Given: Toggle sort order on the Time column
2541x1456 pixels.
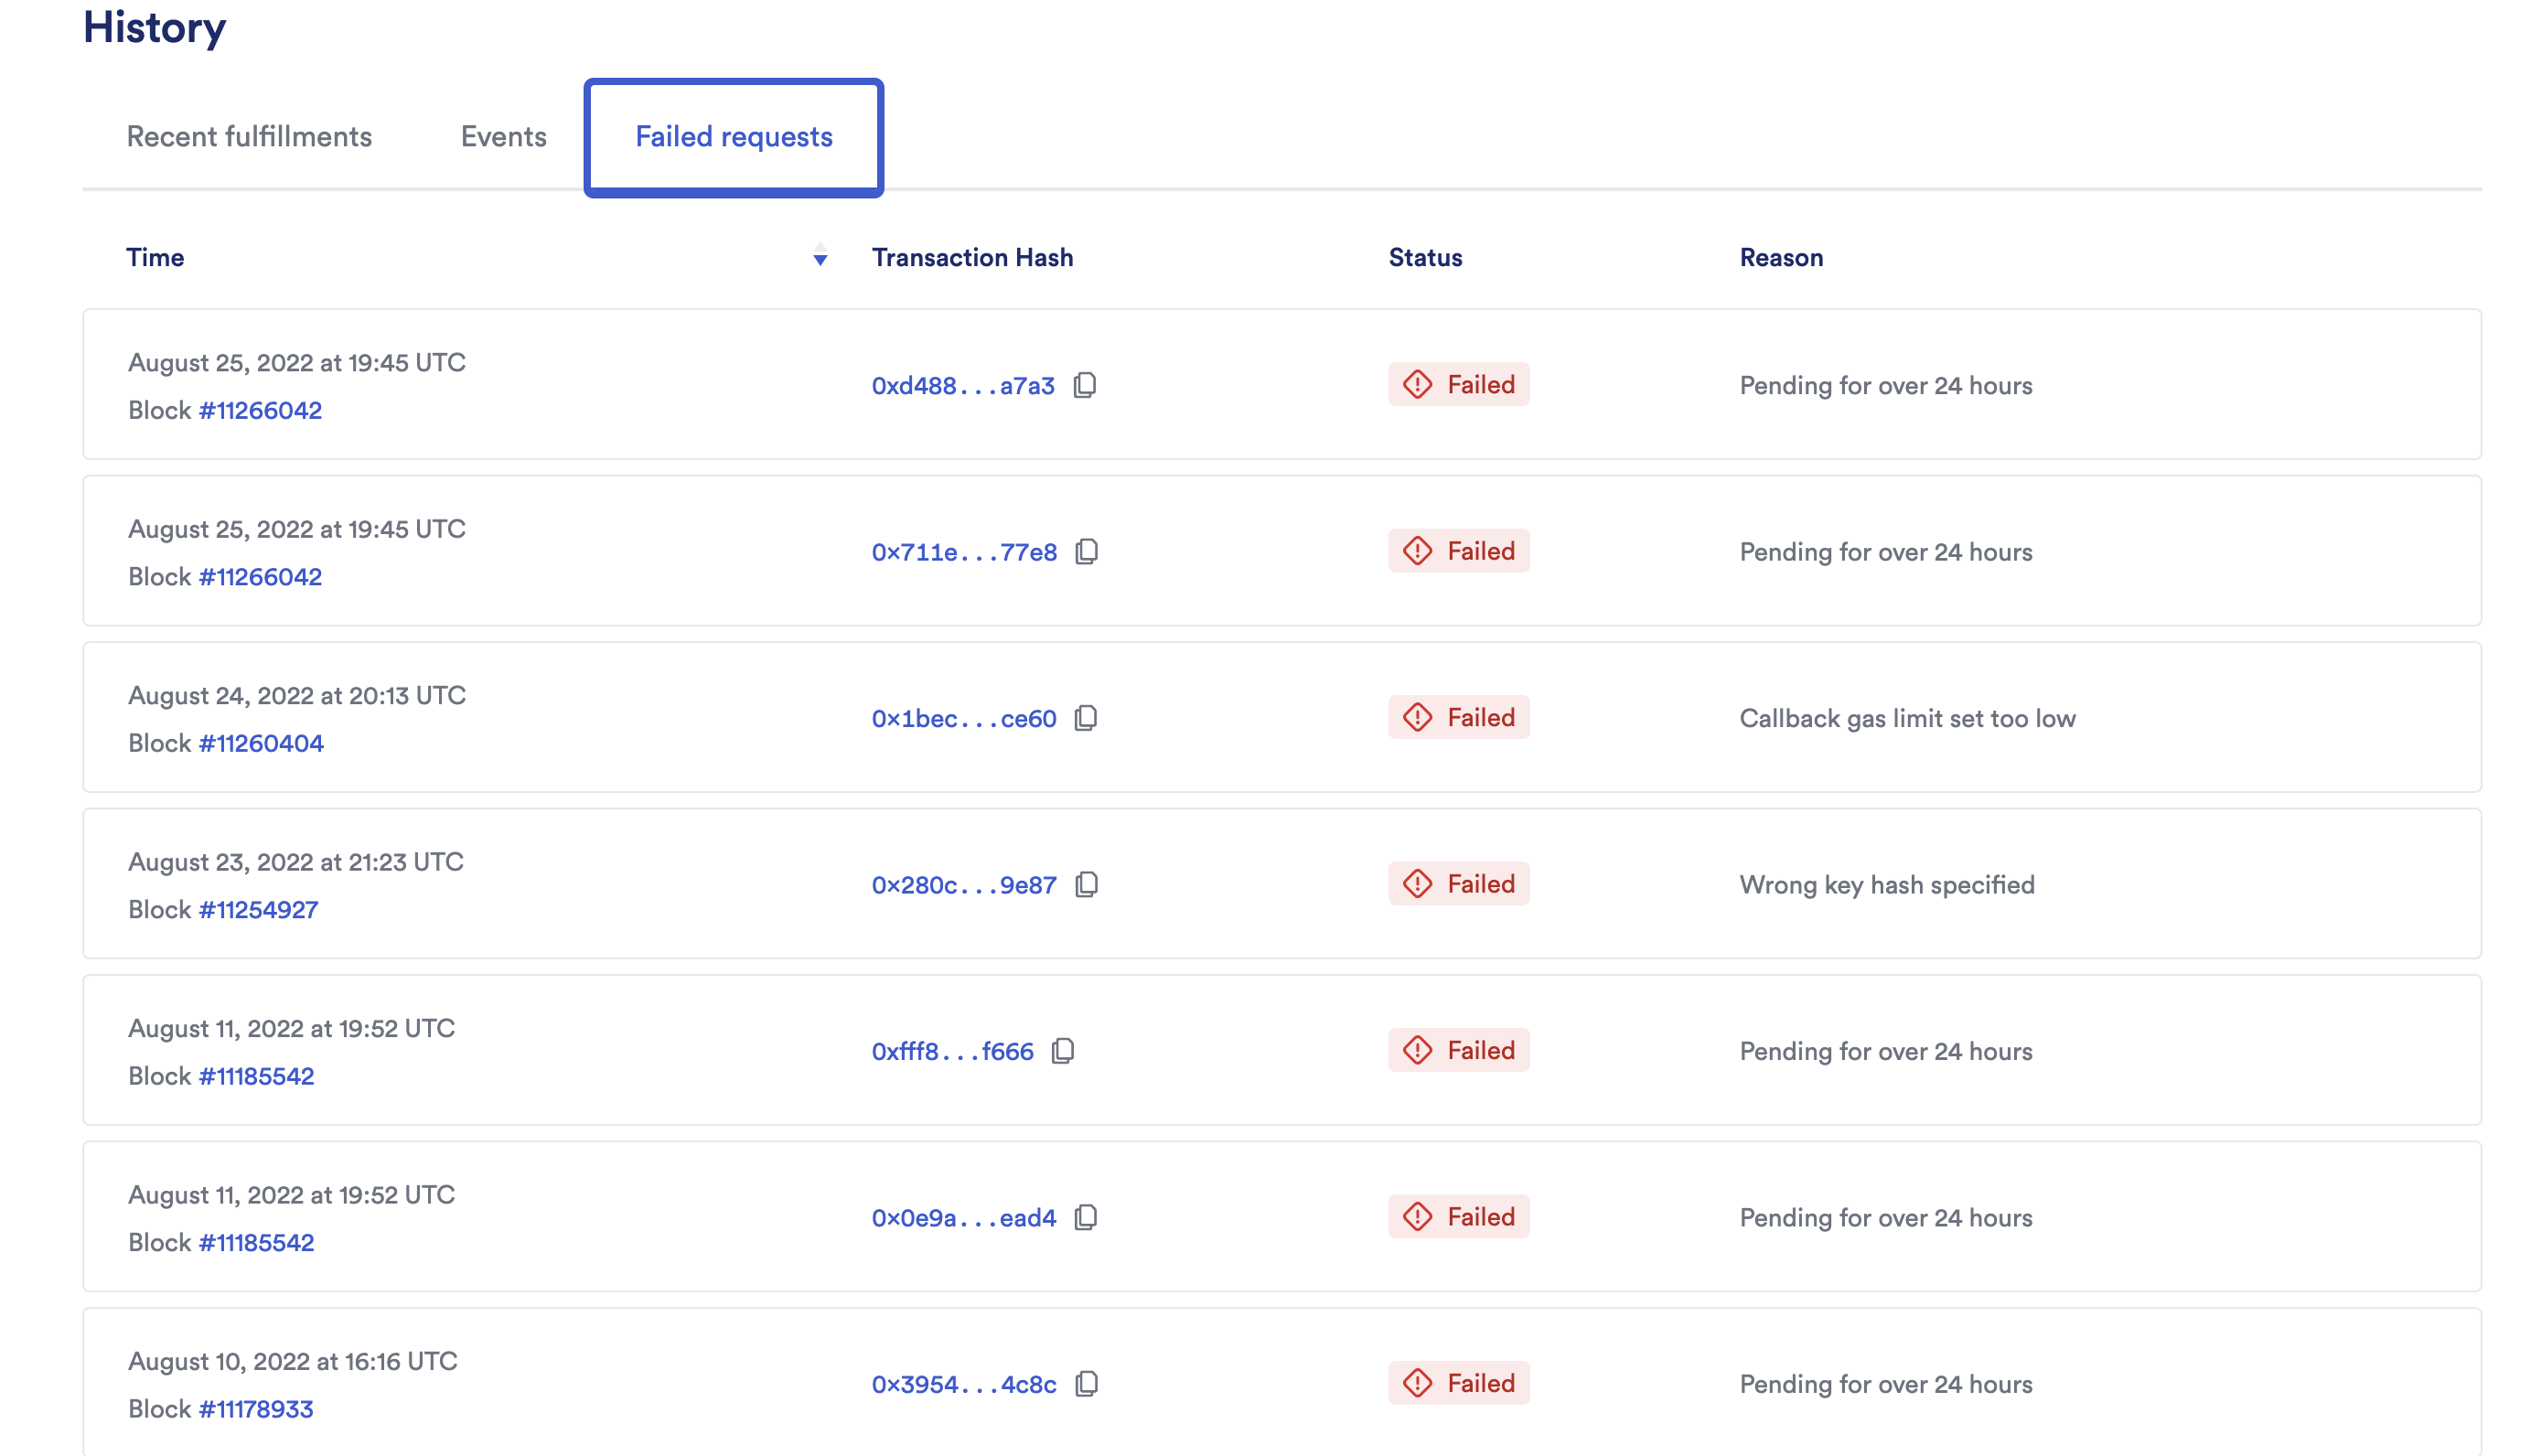Looking at the screenshot, I should 820,258.
